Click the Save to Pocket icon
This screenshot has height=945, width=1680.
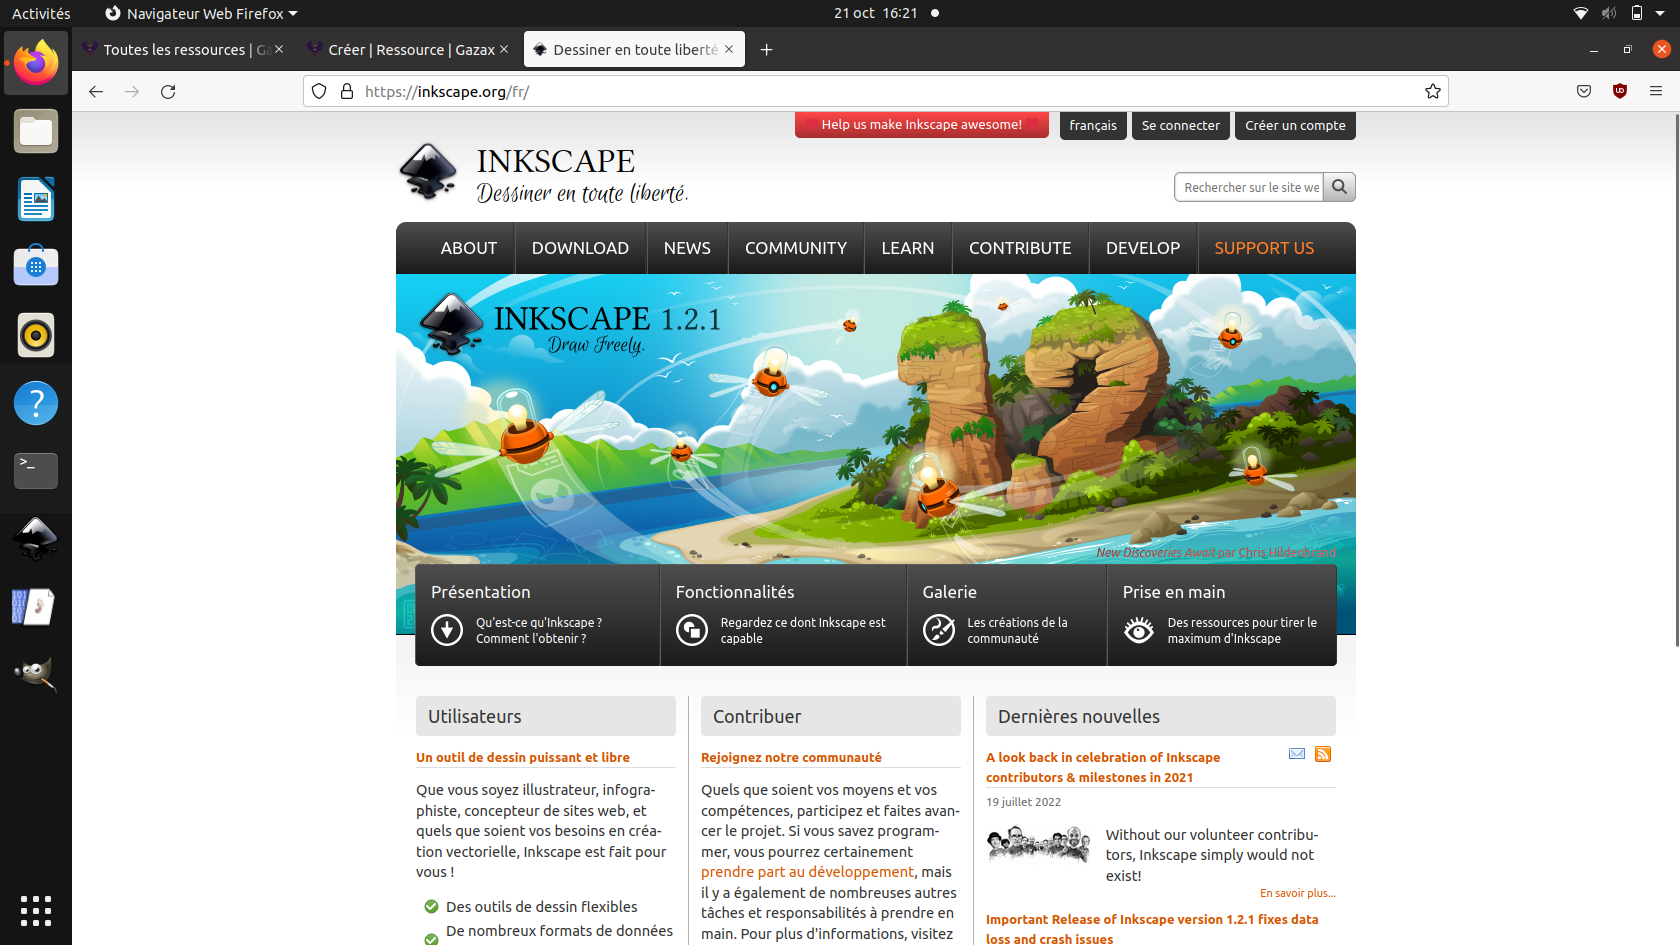tap(1584, 92)
